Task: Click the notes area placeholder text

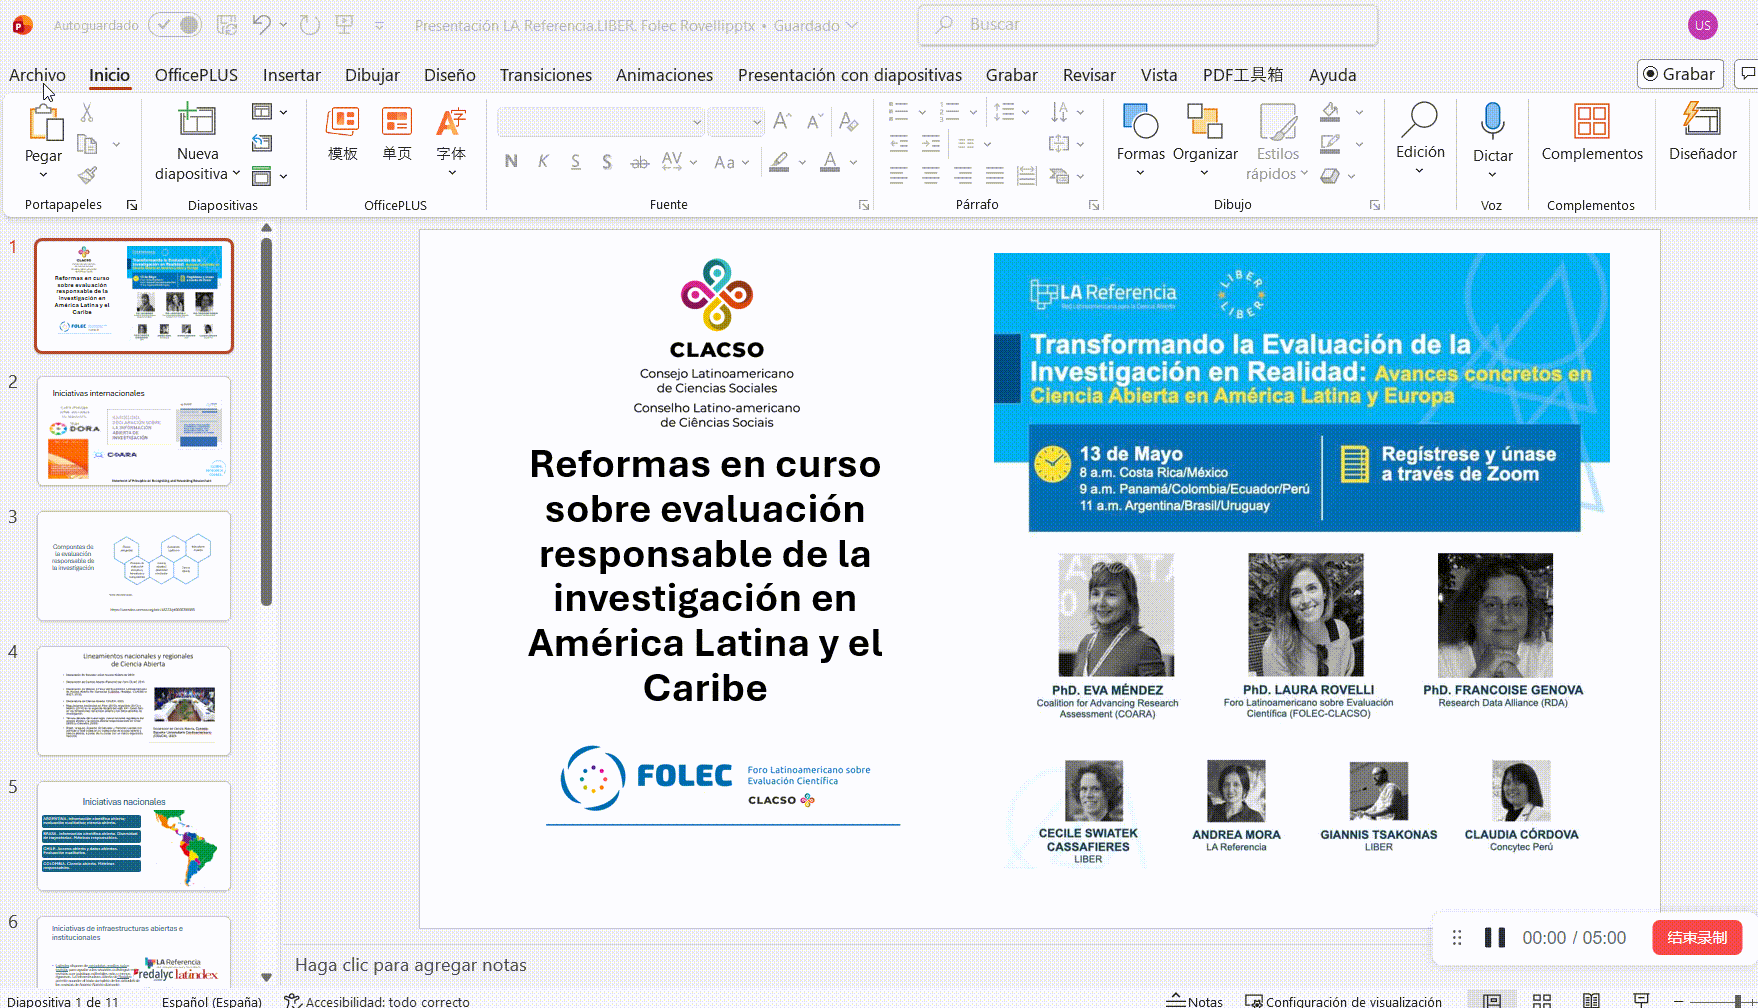Action: [411, 965]
